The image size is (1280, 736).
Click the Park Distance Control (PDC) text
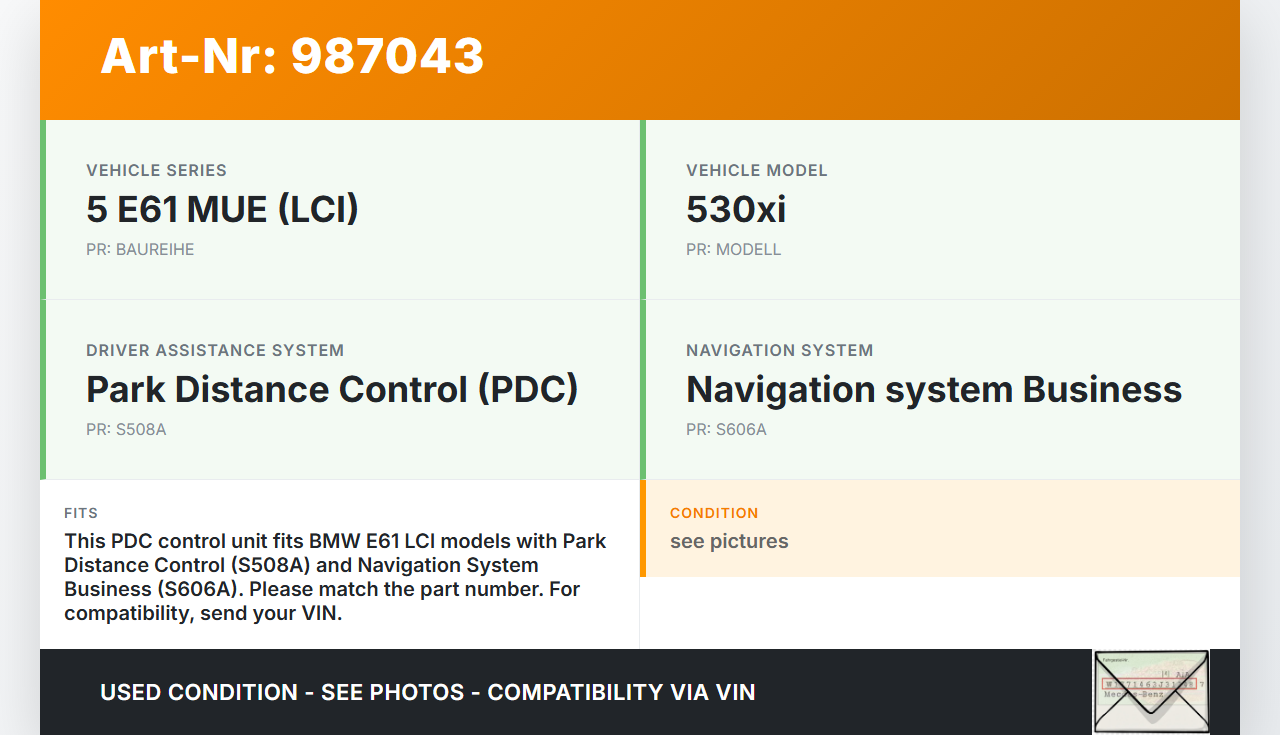[332, 390]
